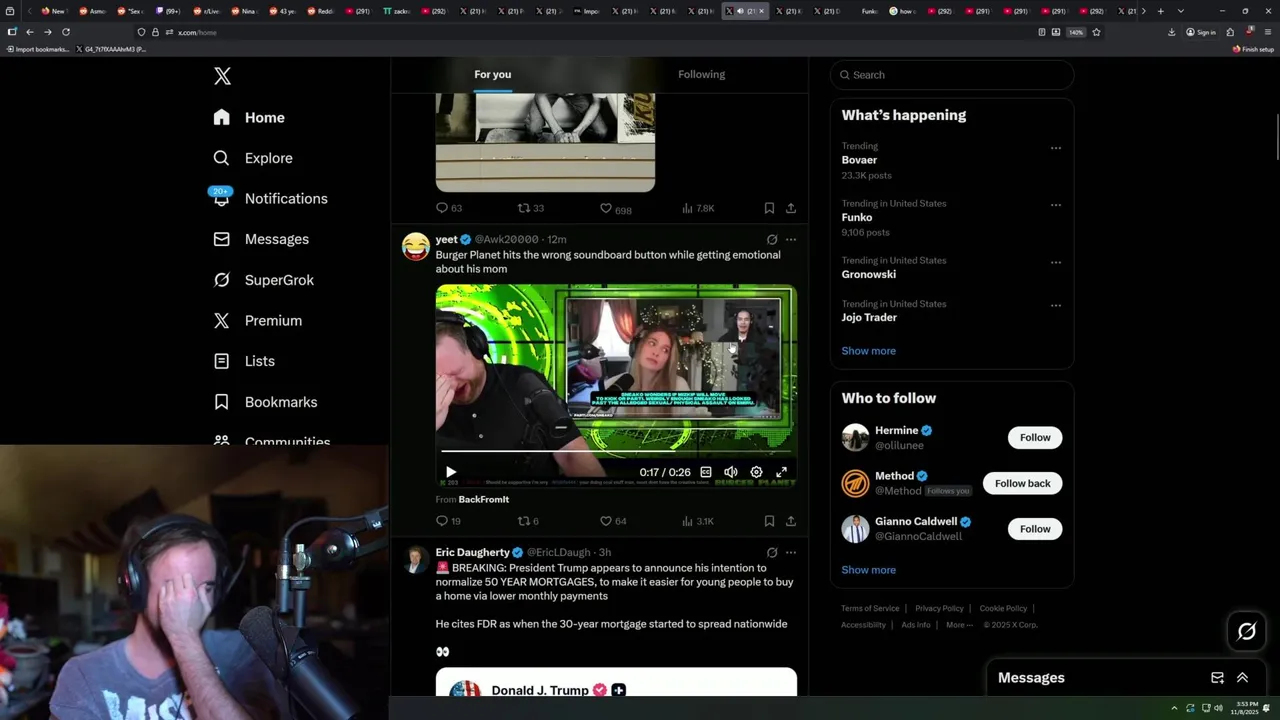1280x720 pixels.
Task: Open the Bovaer trending topic
Action: click(x=859, y=160)
